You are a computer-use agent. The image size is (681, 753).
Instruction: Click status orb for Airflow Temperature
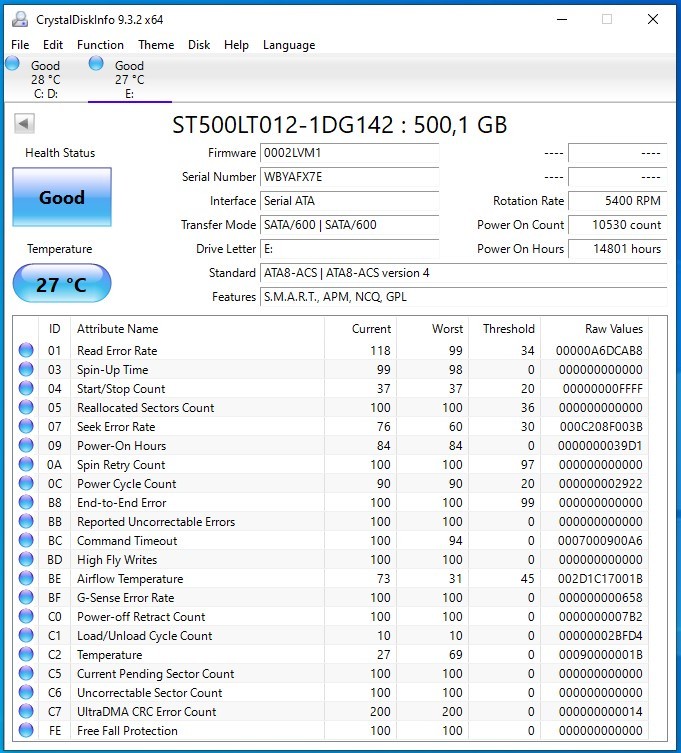(x=26, y=578)
